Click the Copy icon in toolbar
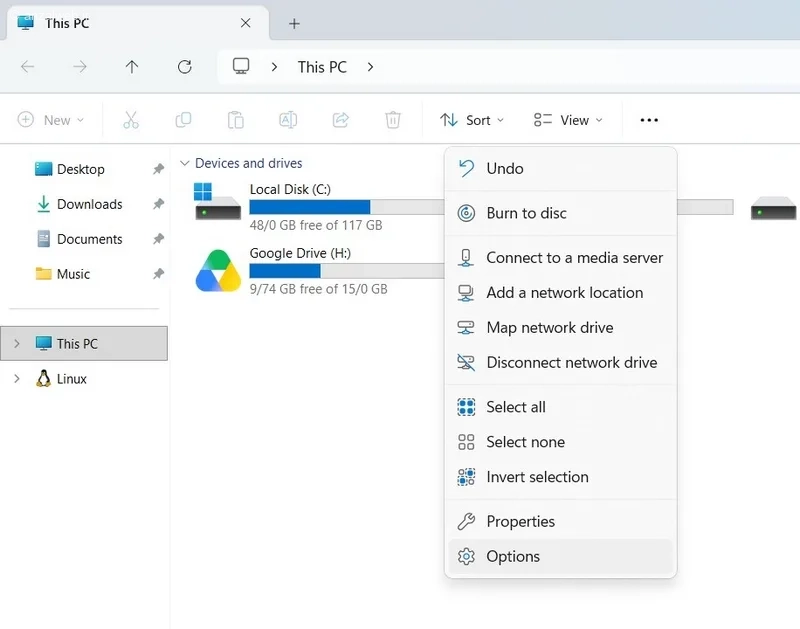Viewport: 800px width, 629px height. [x=183, y=120]
